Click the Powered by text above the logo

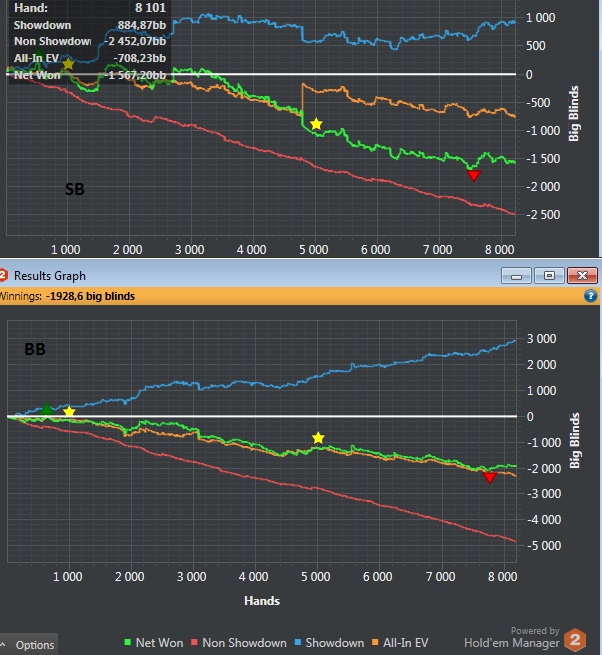(535, 630)
